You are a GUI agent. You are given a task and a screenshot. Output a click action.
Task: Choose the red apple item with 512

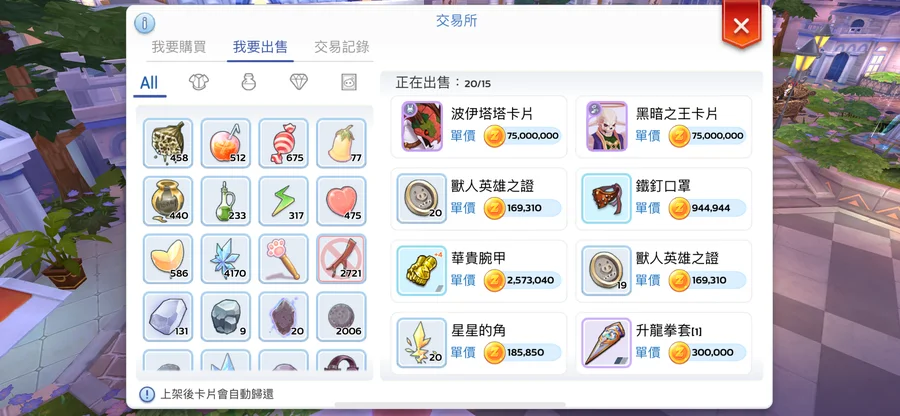tap(226, 143)
